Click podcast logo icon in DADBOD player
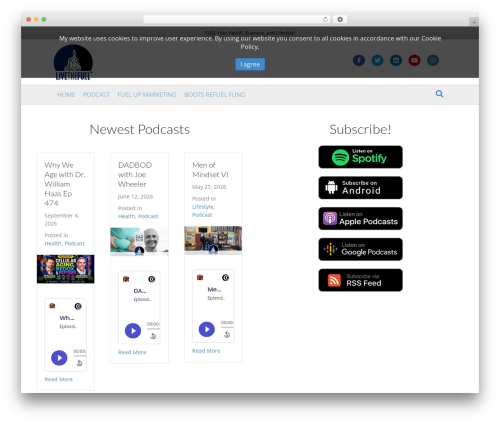The height and width of the screenshot is (423, 500). 126,279
